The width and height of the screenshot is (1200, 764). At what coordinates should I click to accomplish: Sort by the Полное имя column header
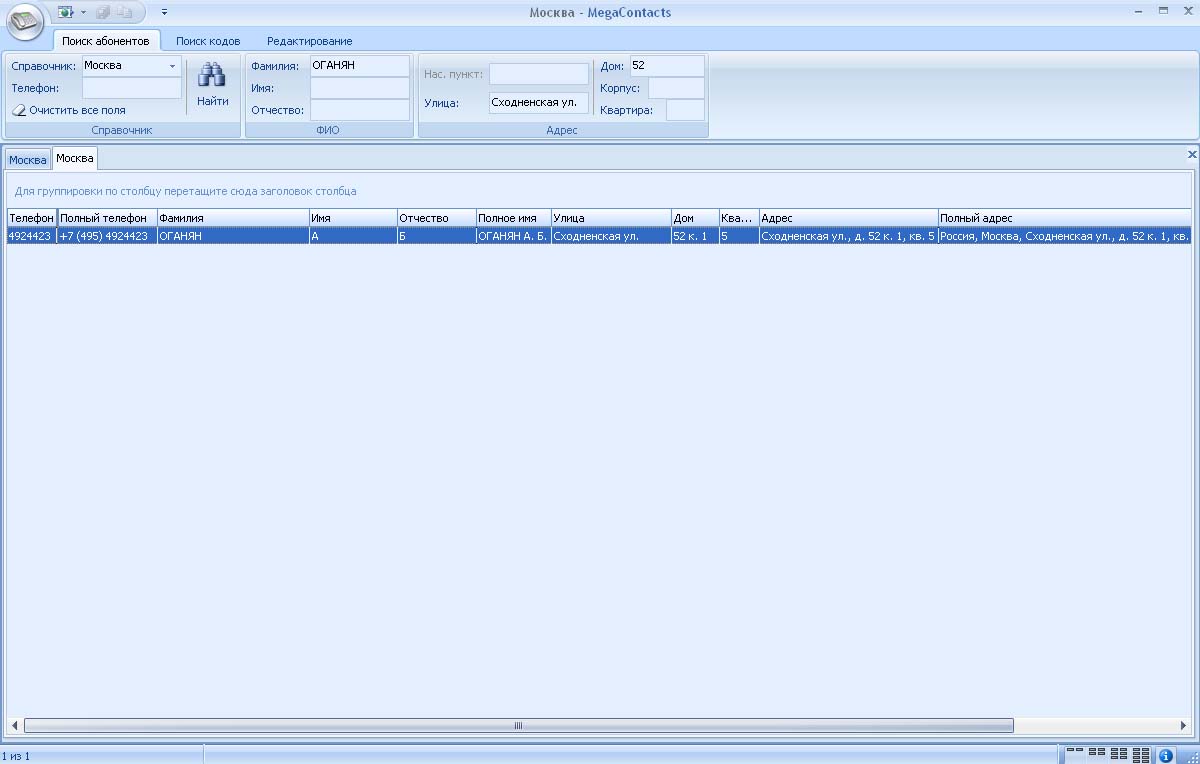pyautogui.click(x=513, y=218)
